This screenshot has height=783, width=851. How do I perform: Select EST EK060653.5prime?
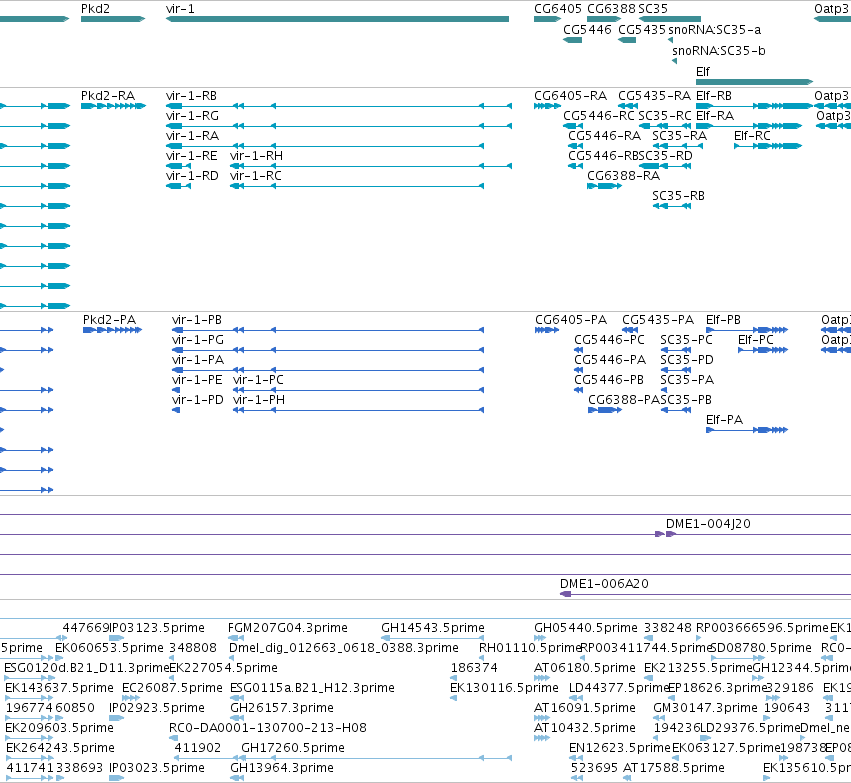click(109, 648)
